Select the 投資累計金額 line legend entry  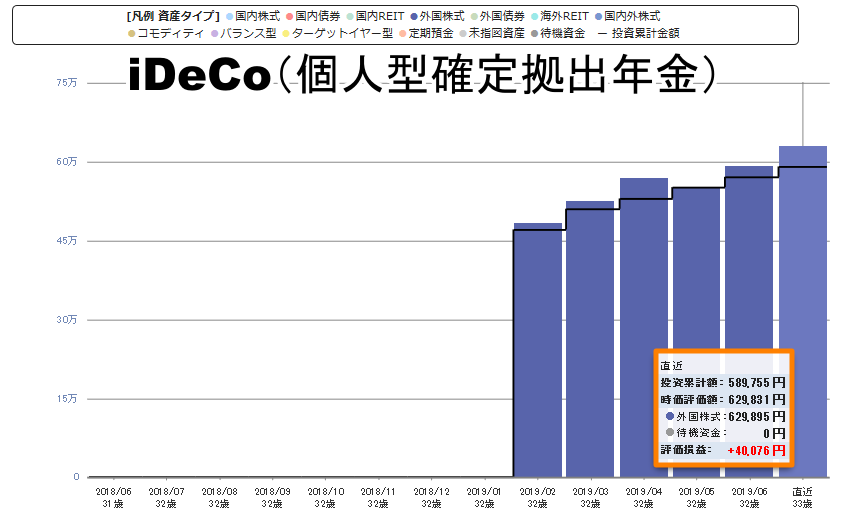coord(639,33)
